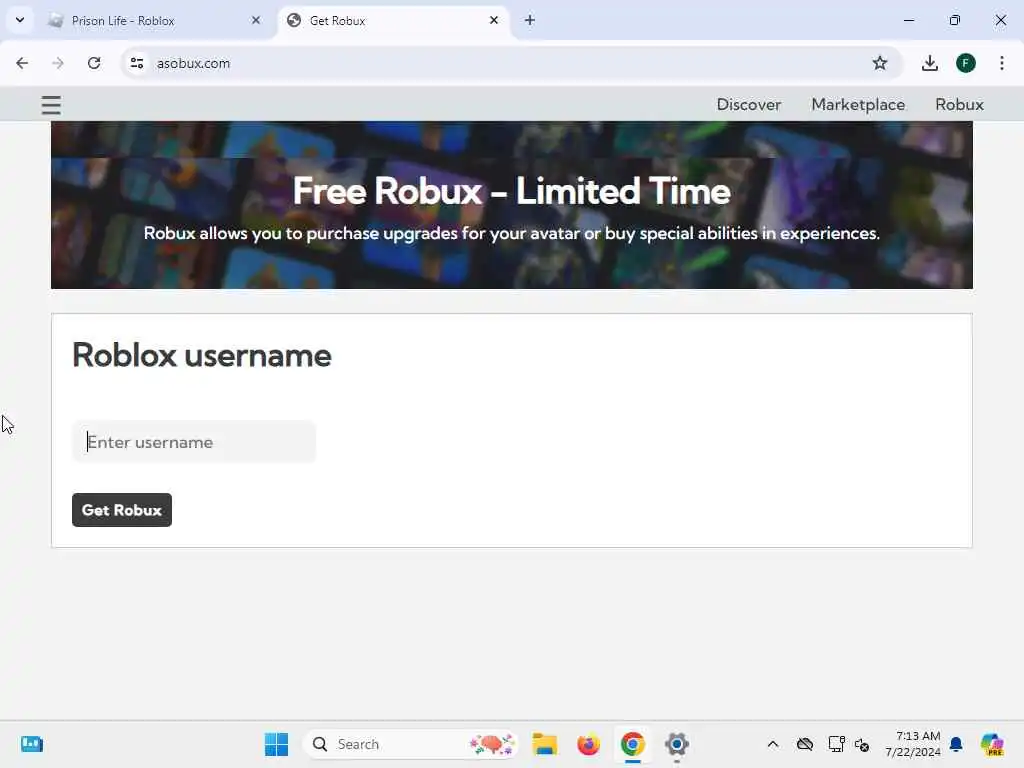Open the Marketplace nav link
This screenshot has width=1024, height=768.
pyautogui.click(x=858, y=104)
